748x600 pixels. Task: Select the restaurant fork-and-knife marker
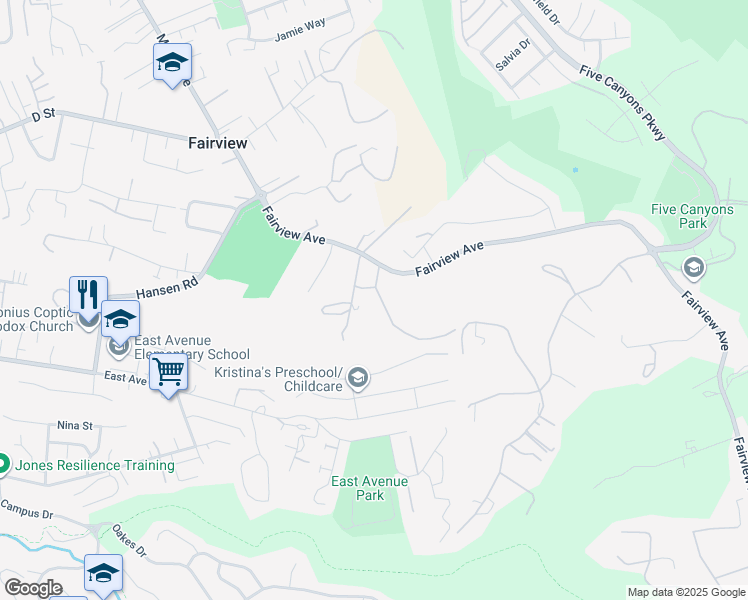pos(88,297)
